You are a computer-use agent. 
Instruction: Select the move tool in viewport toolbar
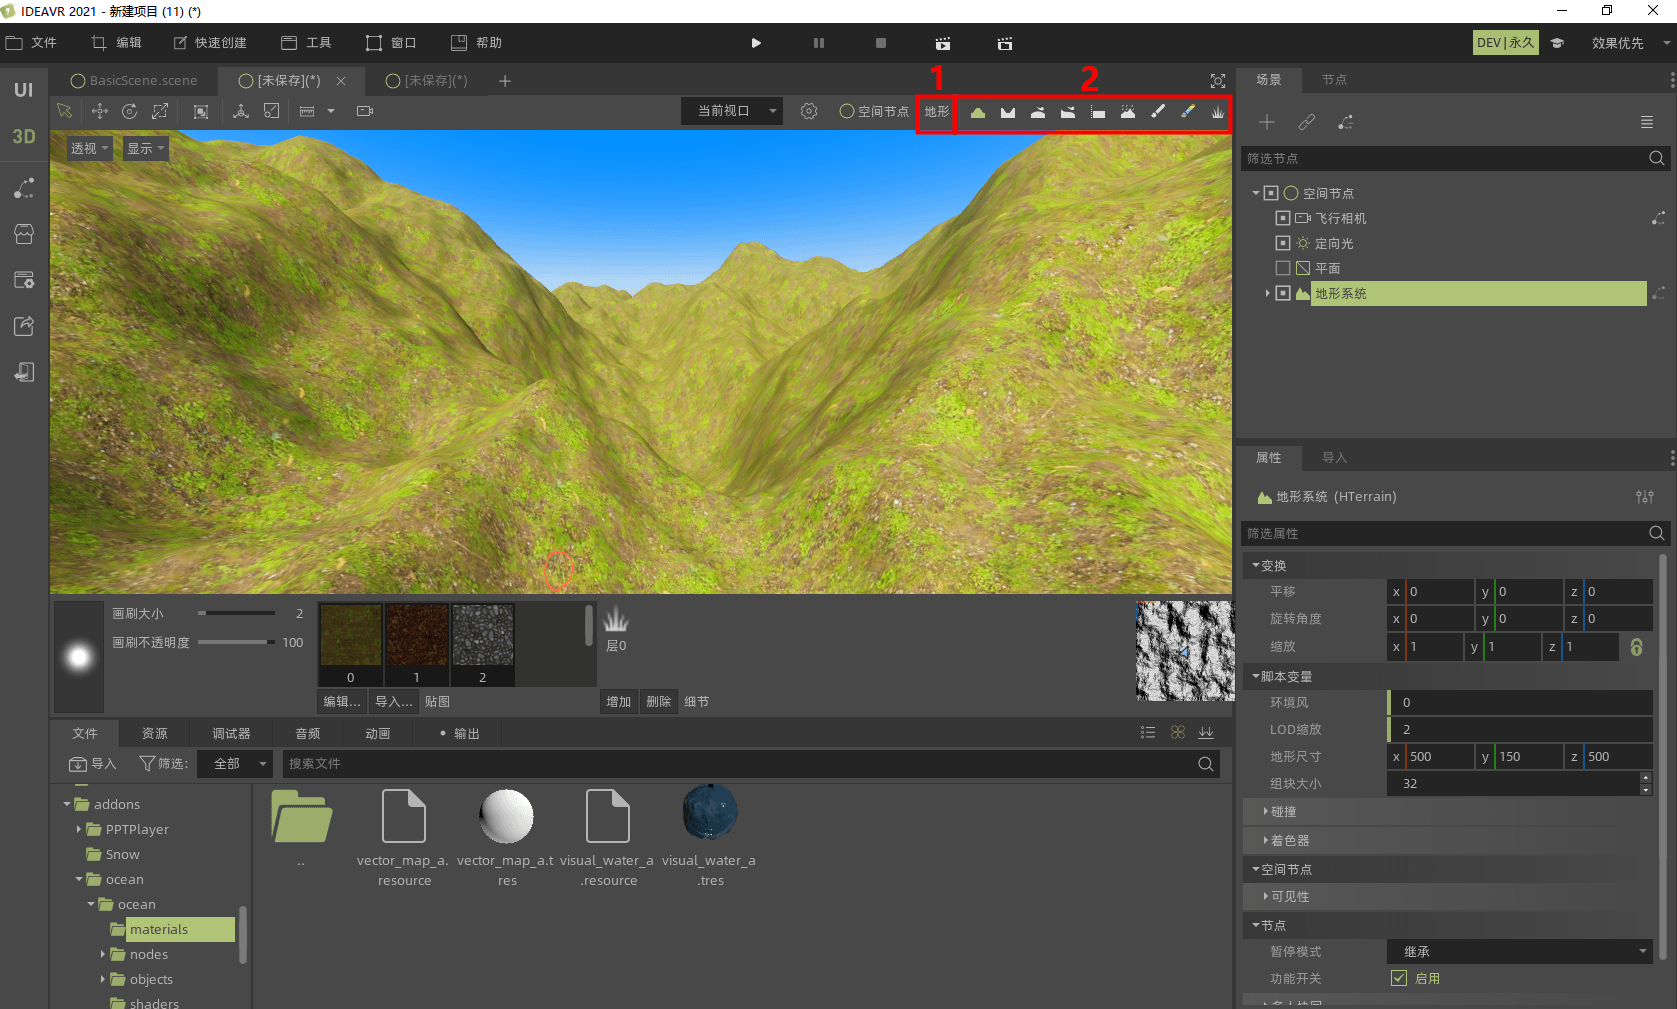100,111
